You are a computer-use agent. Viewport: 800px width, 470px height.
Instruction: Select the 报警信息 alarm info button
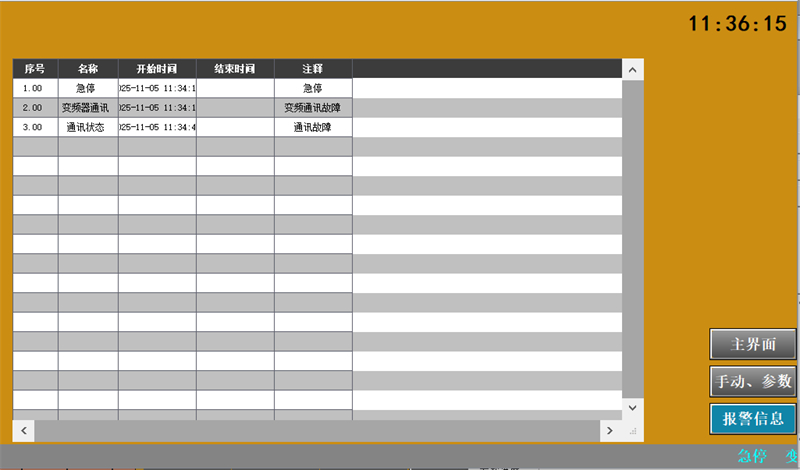pos(753,418)
